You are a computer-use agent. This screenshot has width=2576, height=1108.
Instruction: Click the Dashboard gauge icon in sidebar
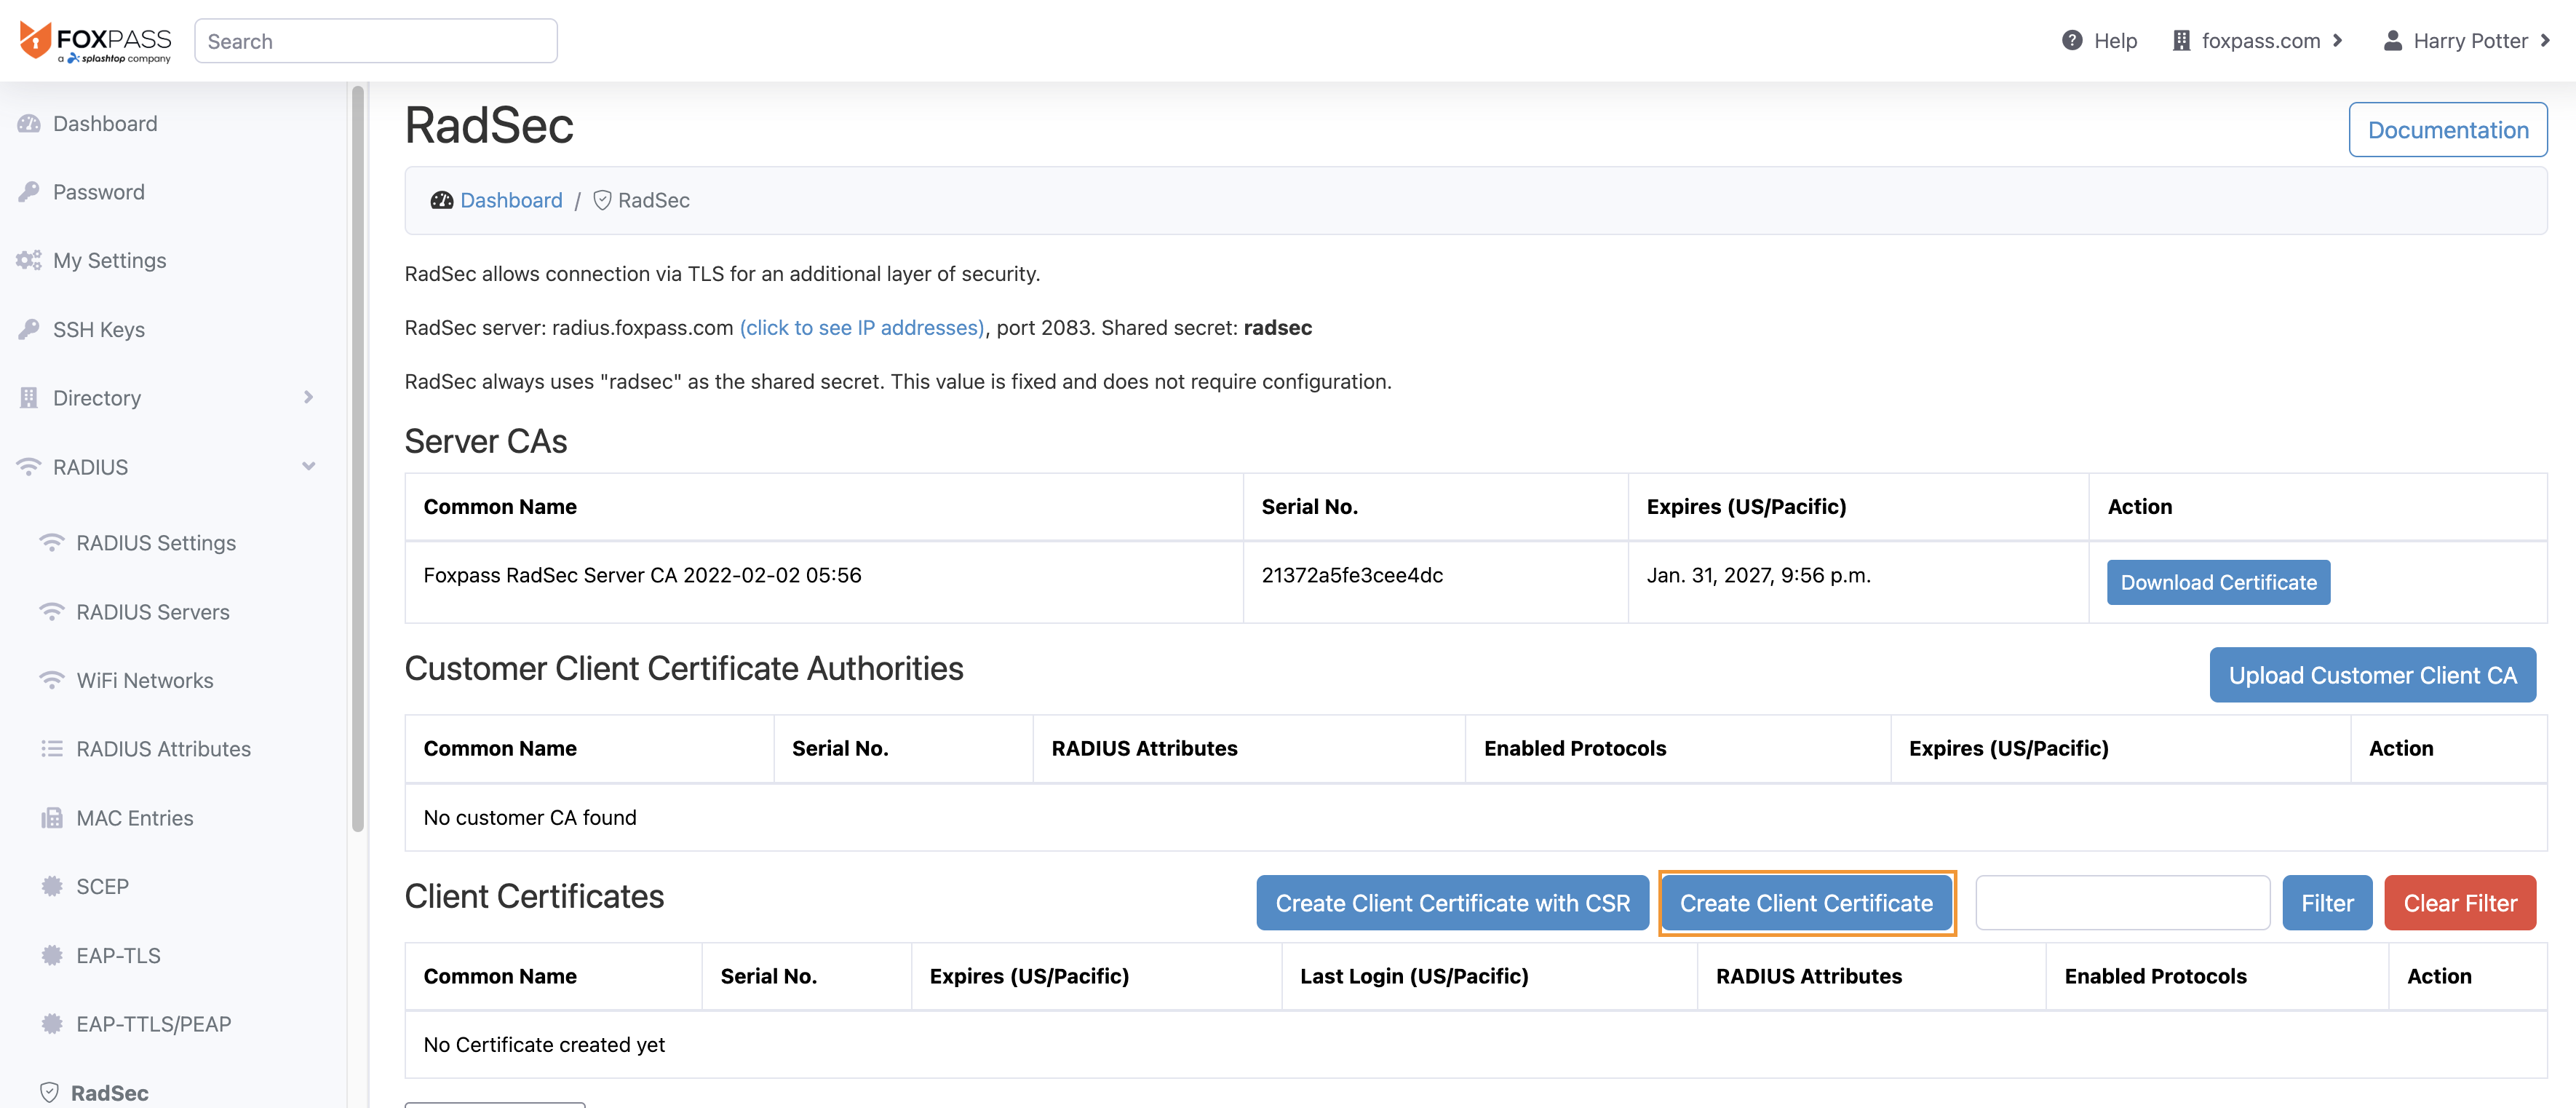tap(29, 124)
